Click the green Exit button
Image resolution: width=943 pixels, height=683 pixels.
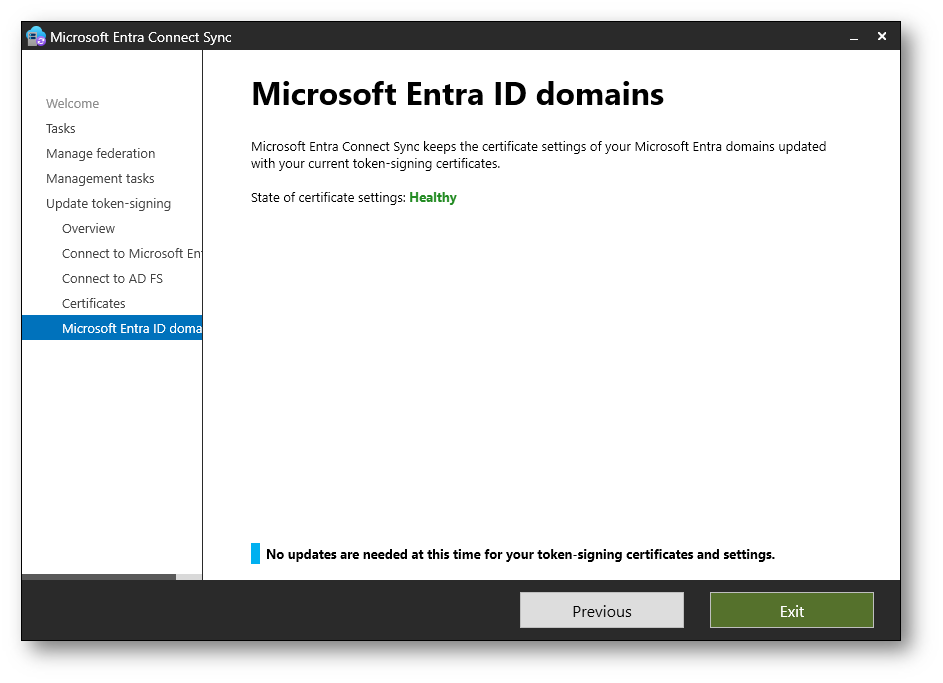[791, 611]
